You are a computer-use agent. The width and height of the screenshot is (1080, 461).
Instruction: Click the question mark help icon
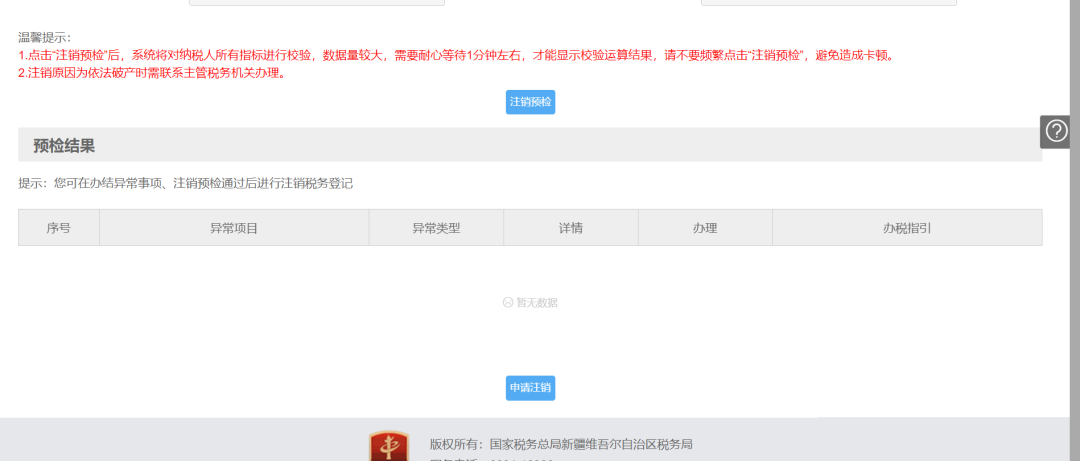[x=1056, y=132]
